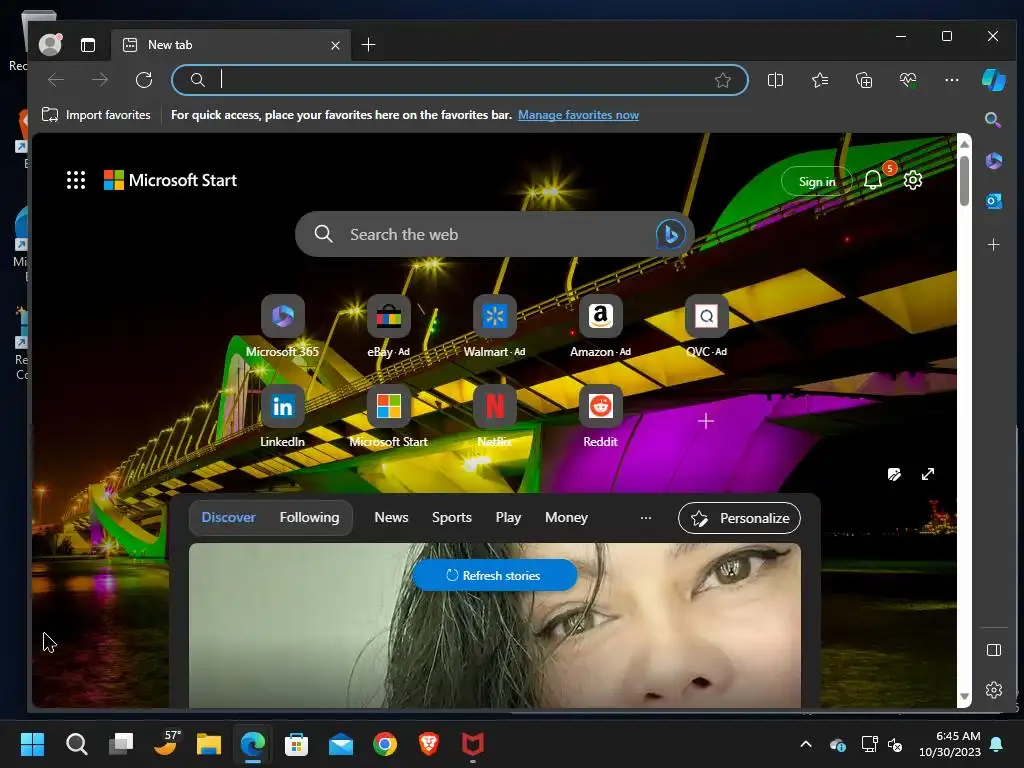Toggle the sidebar visibility button
Viewport: 1024px width, 768px height.
[993, 650]
